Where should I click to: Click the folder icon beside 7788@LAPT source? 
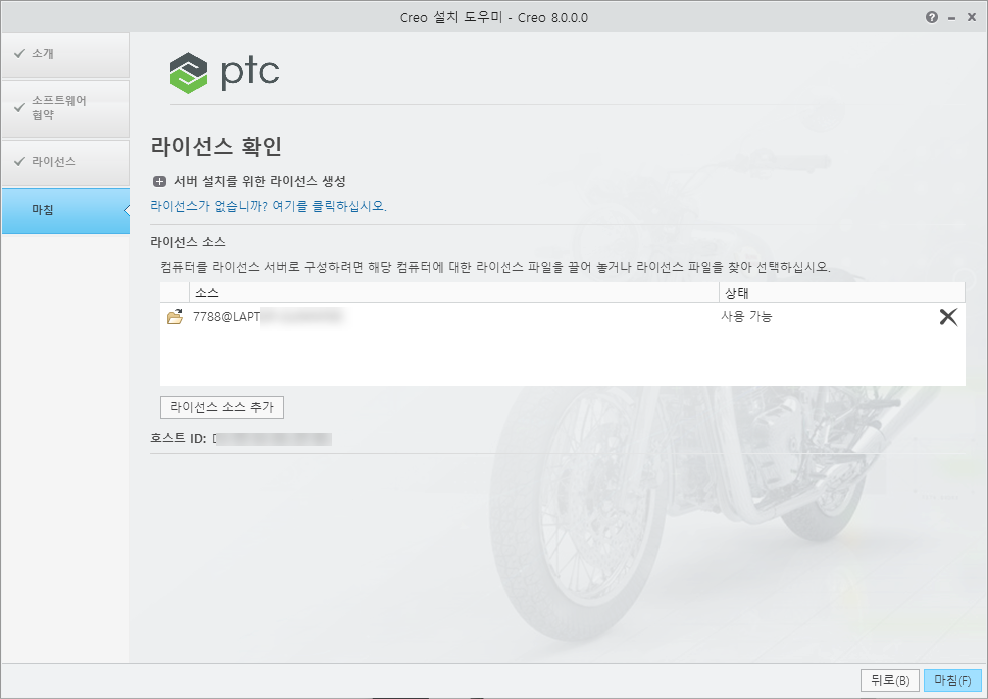(175, 316)
